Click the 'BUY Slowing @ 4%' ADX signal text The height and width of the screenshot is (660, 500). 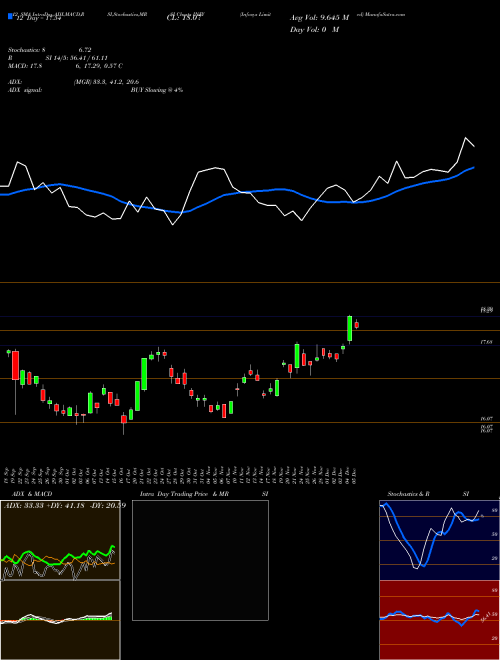click(x=157, y=90)
